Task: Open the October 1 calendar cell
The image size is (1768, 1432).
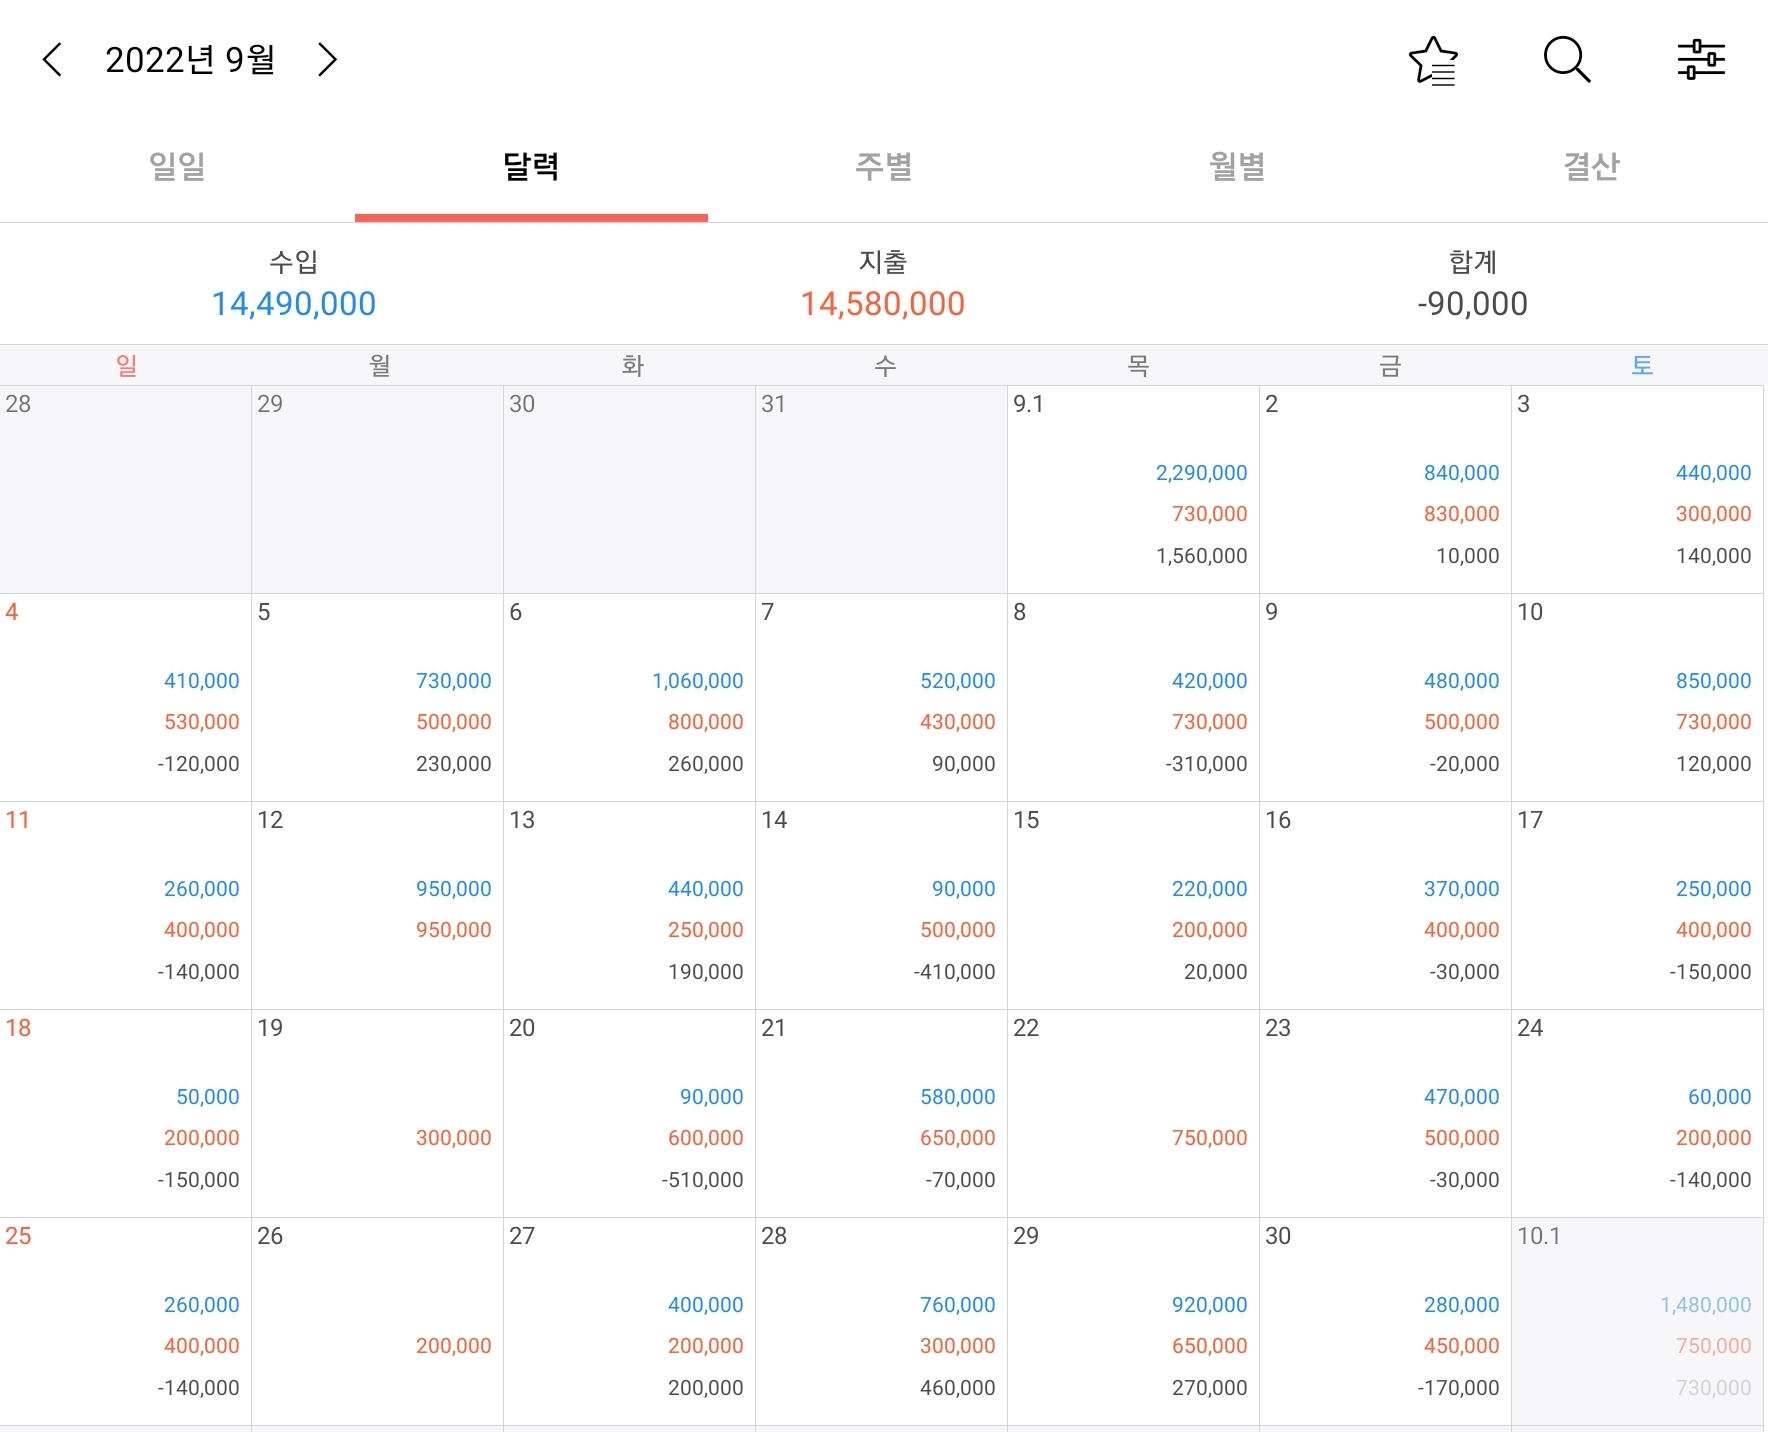Action: [1637, 1322]
